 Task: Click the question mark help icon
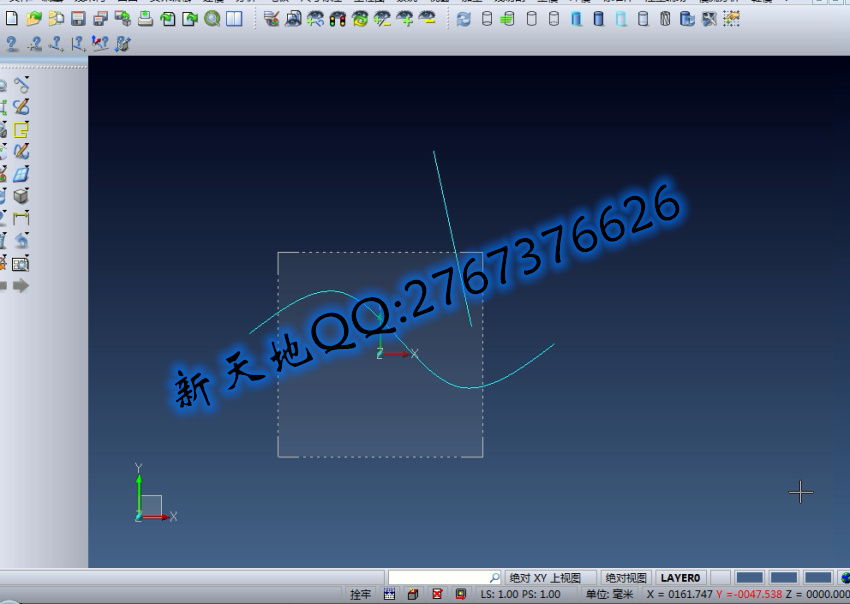[12, 44]
